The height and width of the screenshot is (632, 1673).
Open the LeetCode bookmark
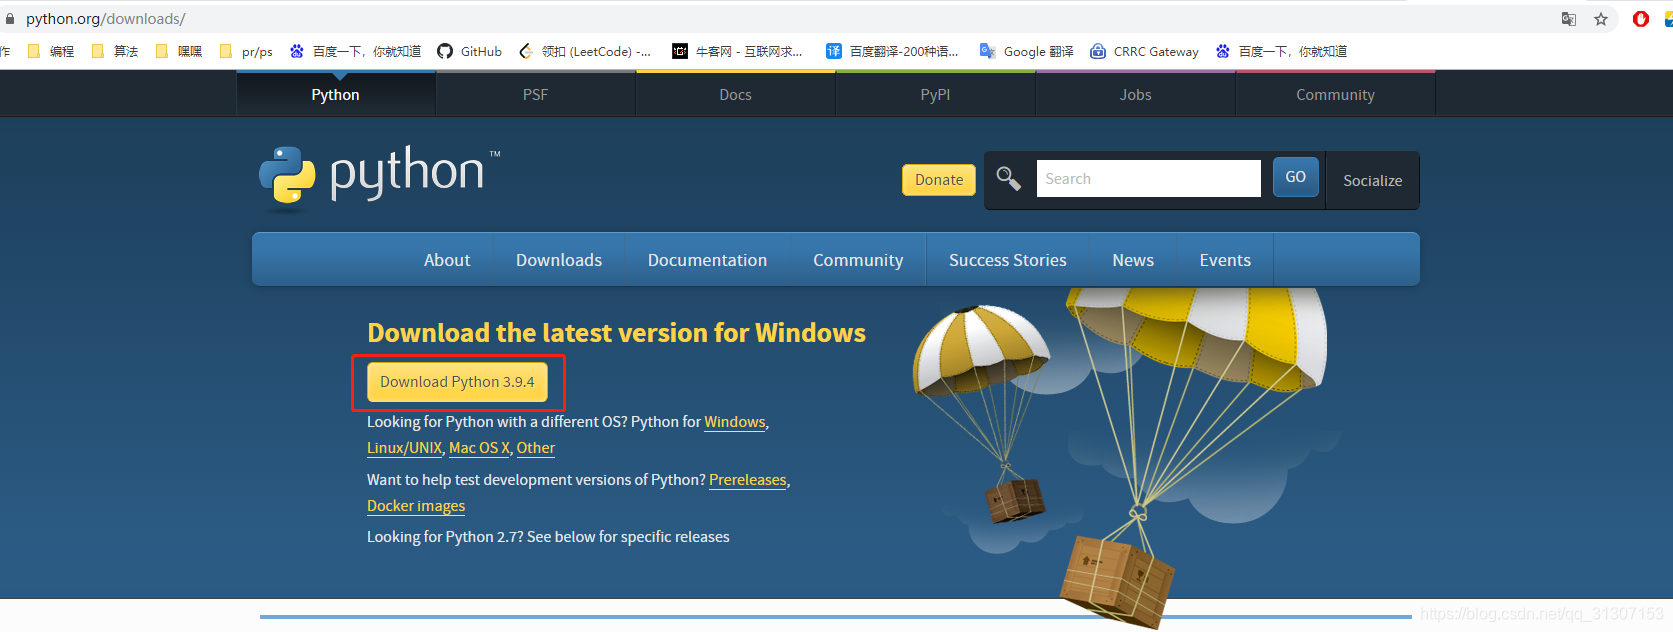585,51
